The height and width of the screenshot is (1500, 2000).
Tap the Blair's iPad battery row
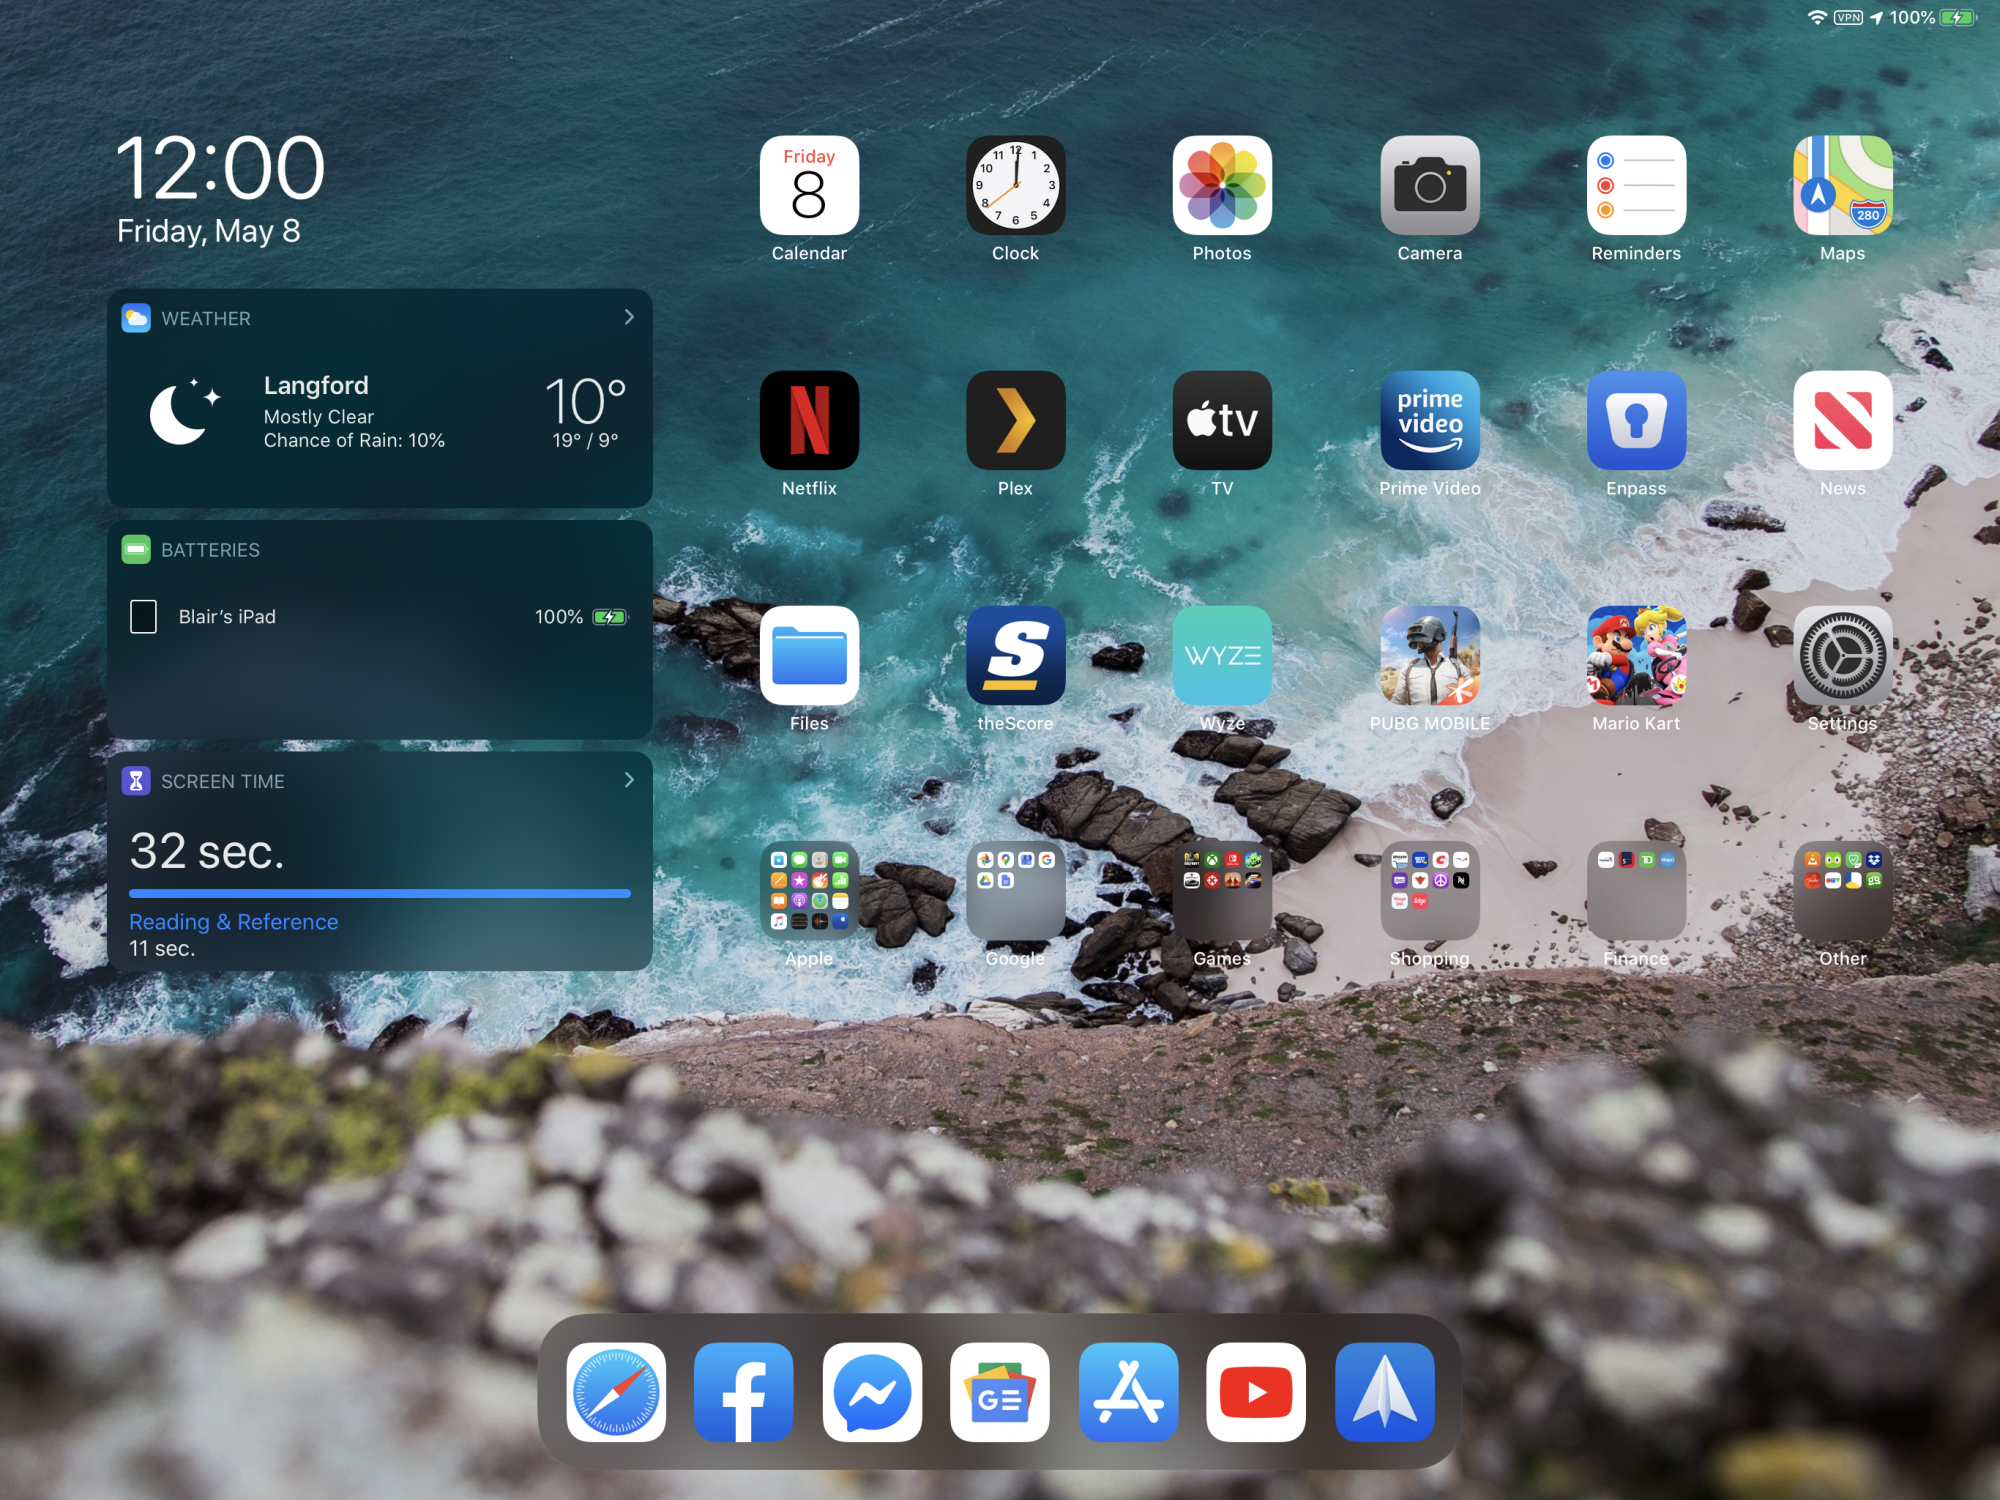tap(380, 617)
